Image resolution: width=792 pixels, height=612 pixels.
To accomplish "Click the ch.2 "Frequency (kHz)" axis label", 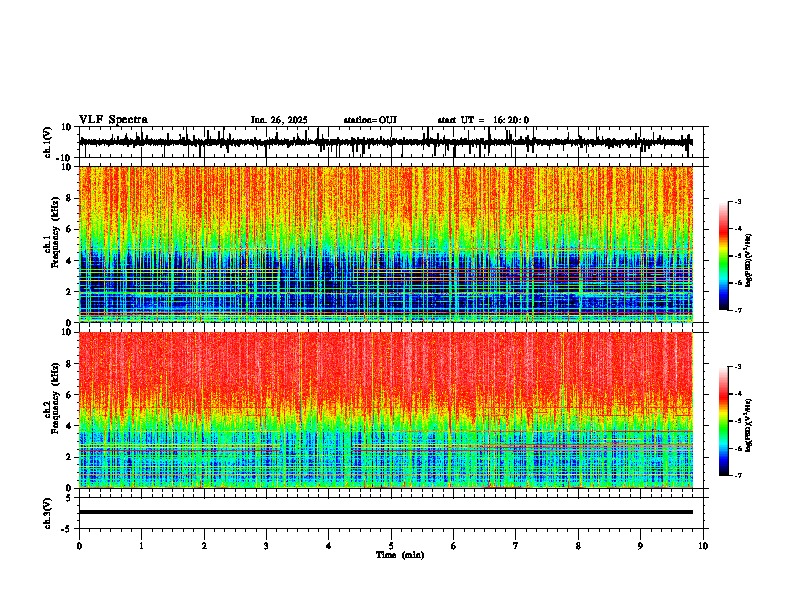I will 56,398.
